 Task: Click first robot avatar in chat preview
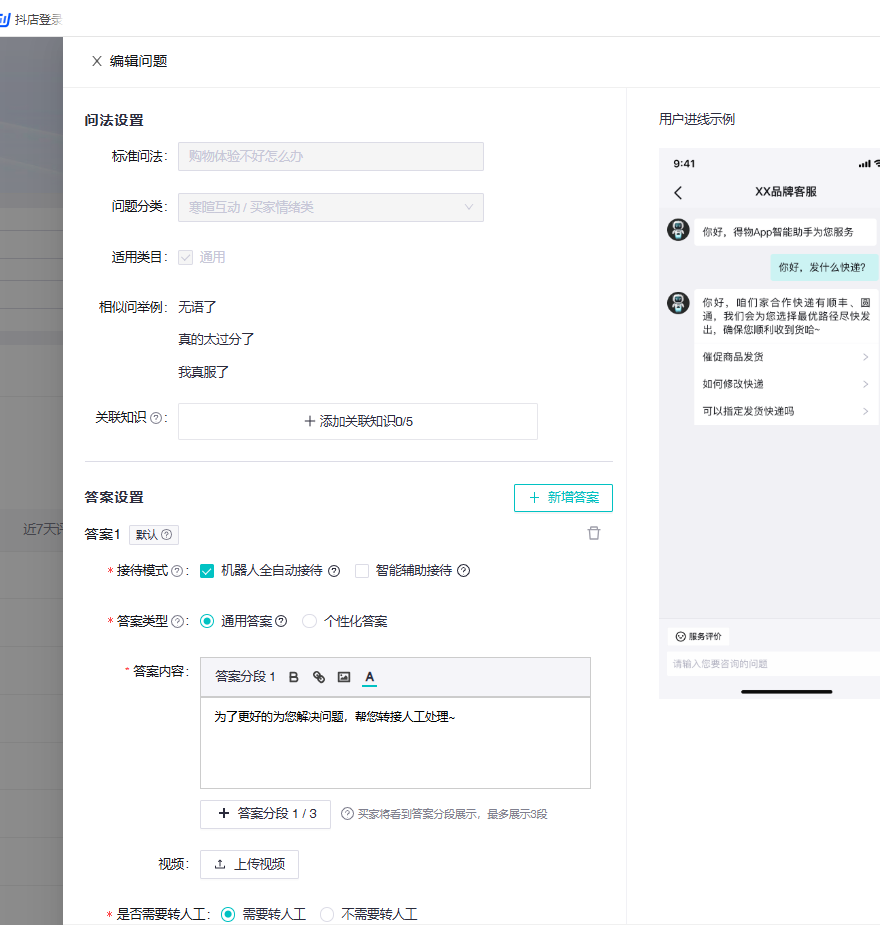[678, 229]
